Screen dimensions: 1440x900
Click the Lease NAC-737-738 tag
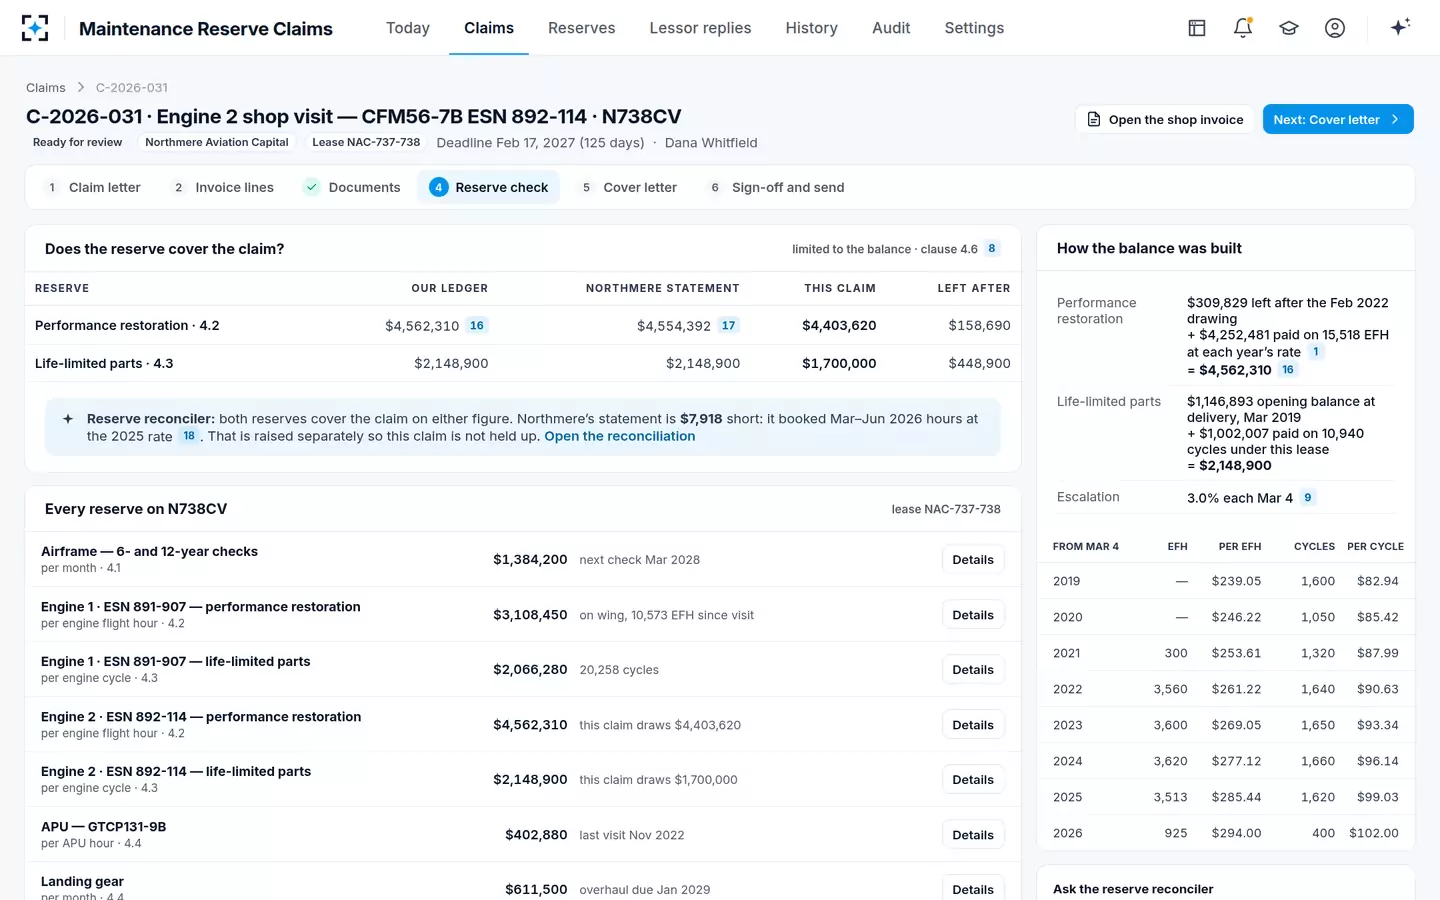[x=366, y=142]
